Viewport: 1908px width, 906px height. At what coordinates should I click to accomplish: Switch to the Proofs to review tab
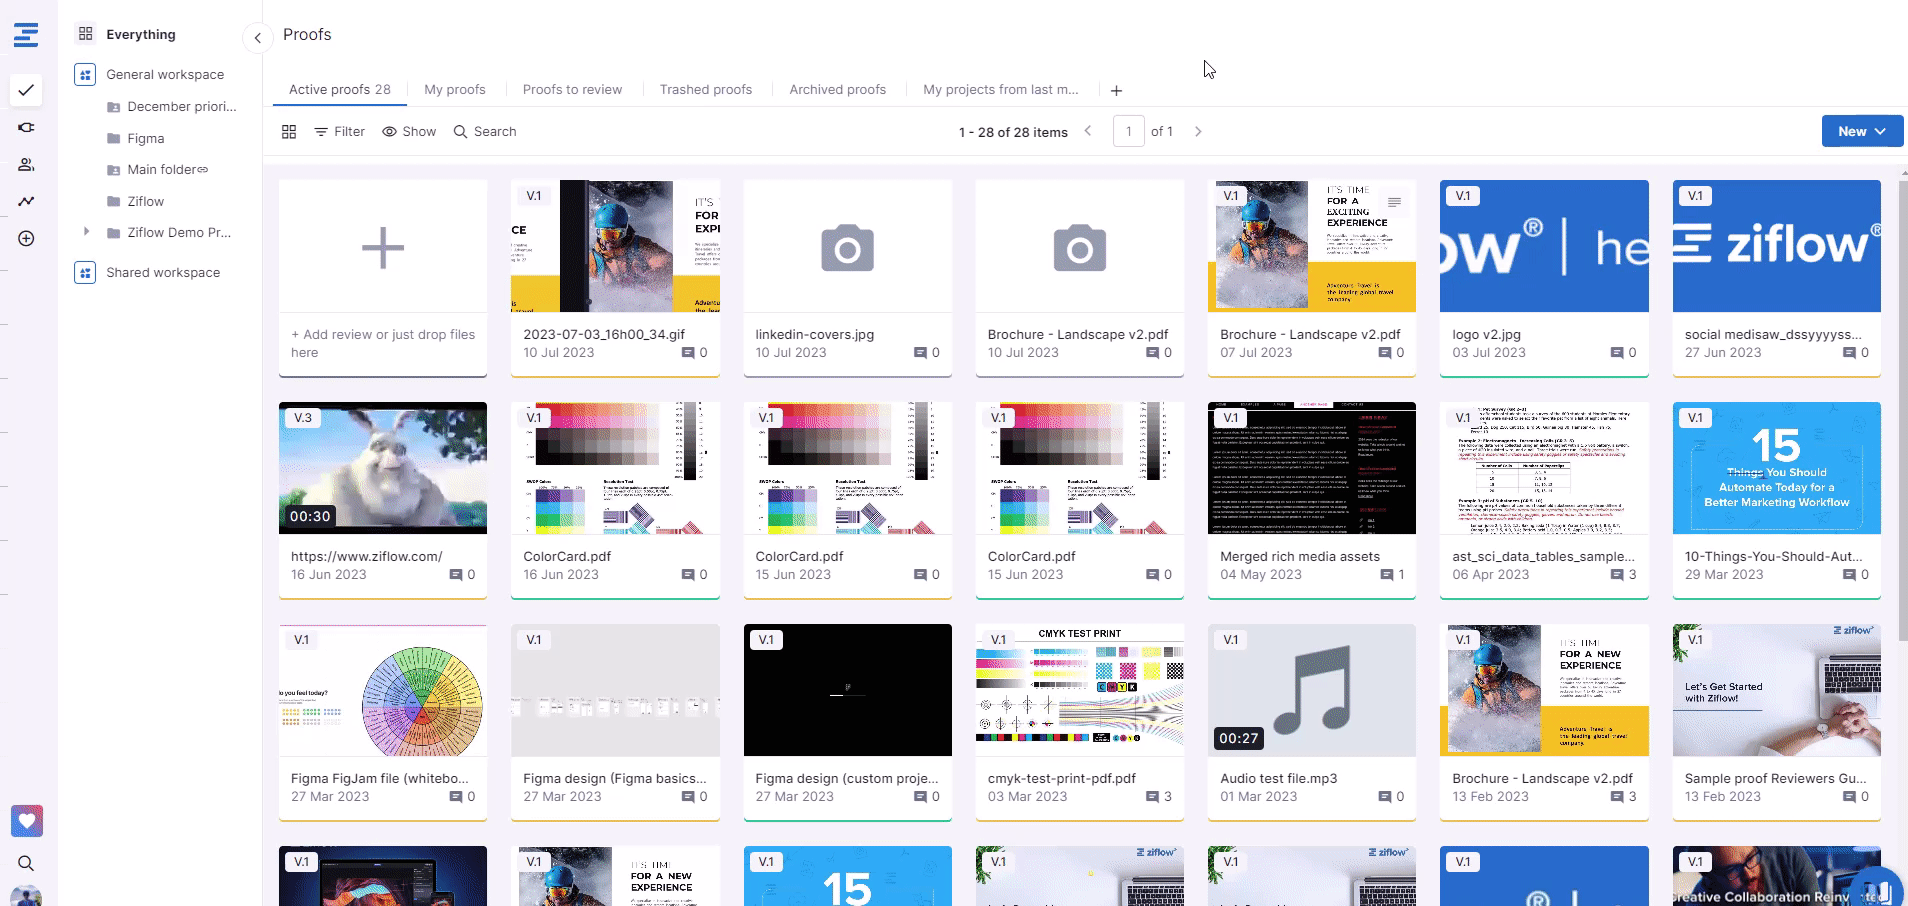tap(572, 89)
